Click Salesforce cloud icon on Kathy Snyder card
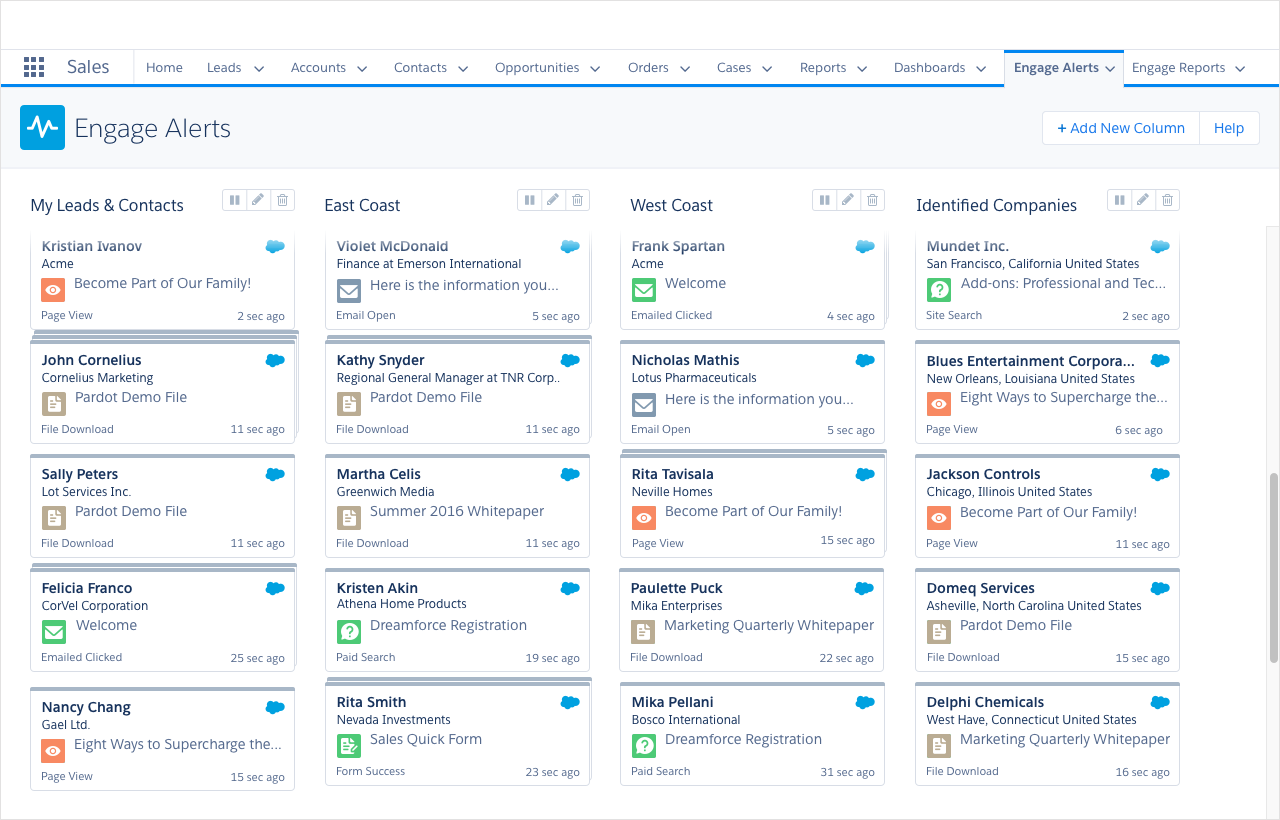Image resolution: width=1280 pixels, height=820 pixels. [570, 360]
